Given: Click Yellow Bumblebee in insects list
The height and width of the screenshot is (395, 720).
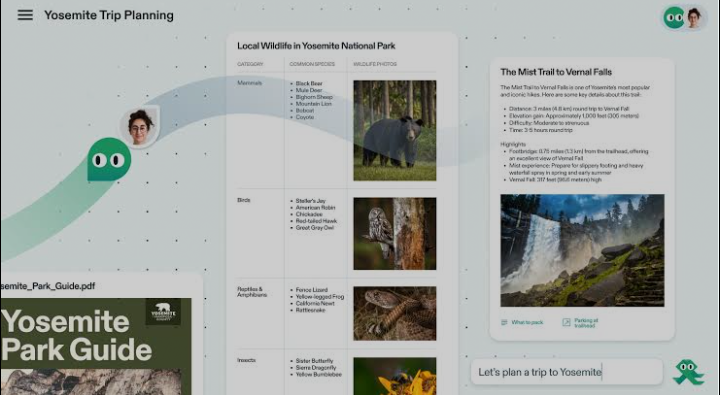Looking at the screenshot, I should click(319, 374).
